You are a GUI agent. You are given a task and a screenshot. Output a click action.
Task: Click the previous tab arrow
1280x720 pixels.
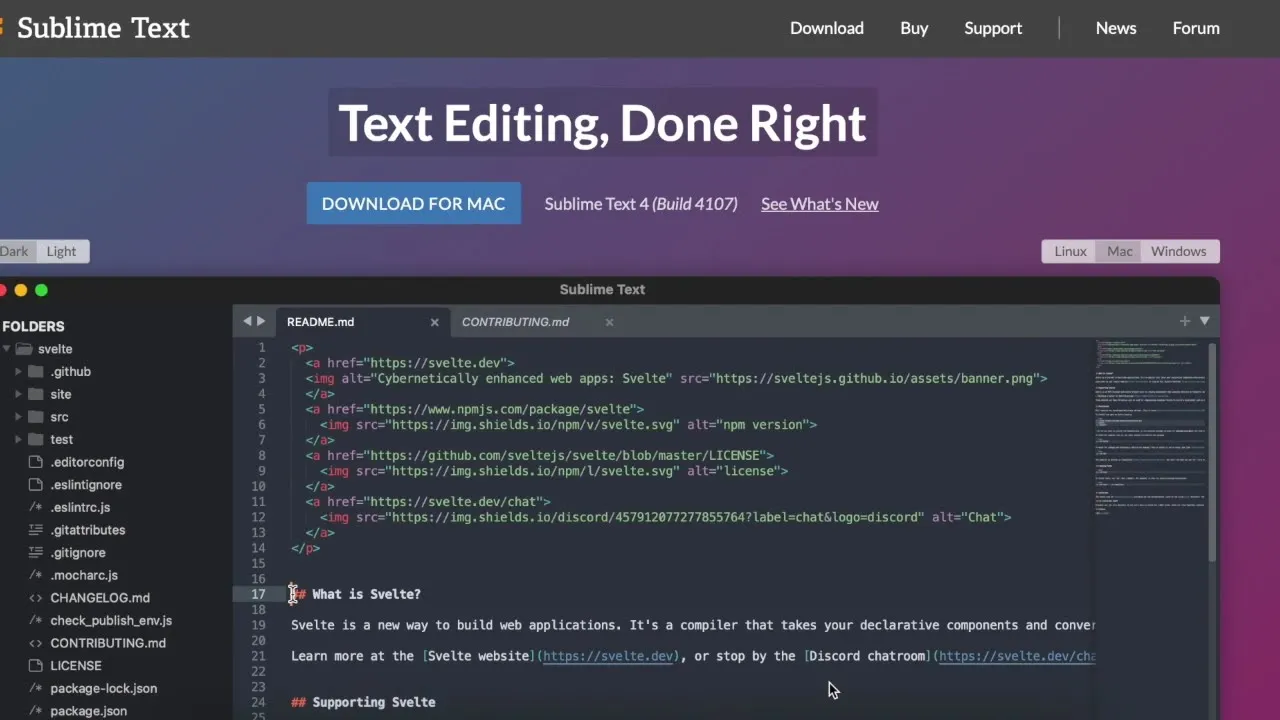click(x=247, y=321)
